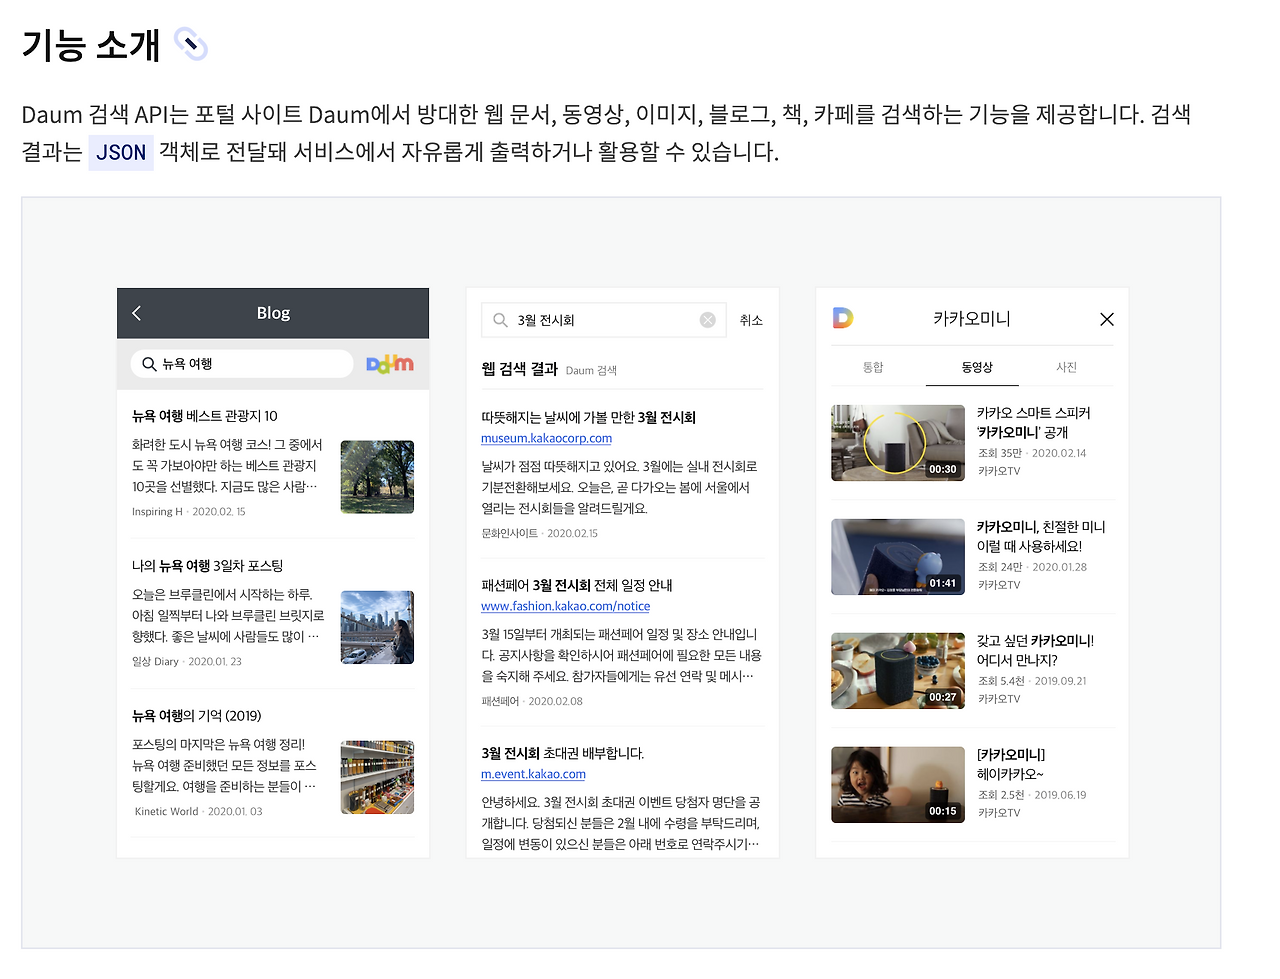Open the www.fashion.kakao.com/notice link
The width and height of the screenshot is (1280, 979).
(x=565, y=606)
